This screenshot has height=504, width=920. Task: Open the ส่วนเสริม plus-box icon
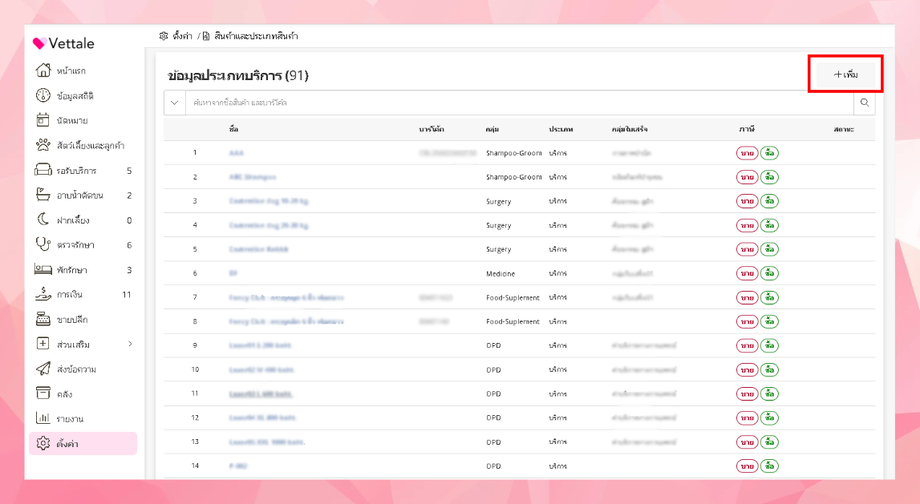tap(43, 344)
